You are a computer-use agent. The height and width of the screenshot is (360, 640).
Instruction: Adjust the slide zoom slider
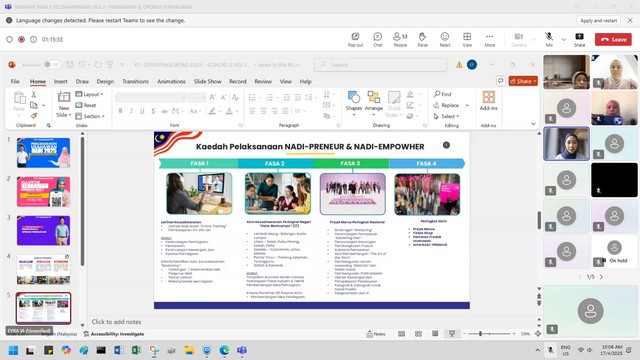(480, 334)
